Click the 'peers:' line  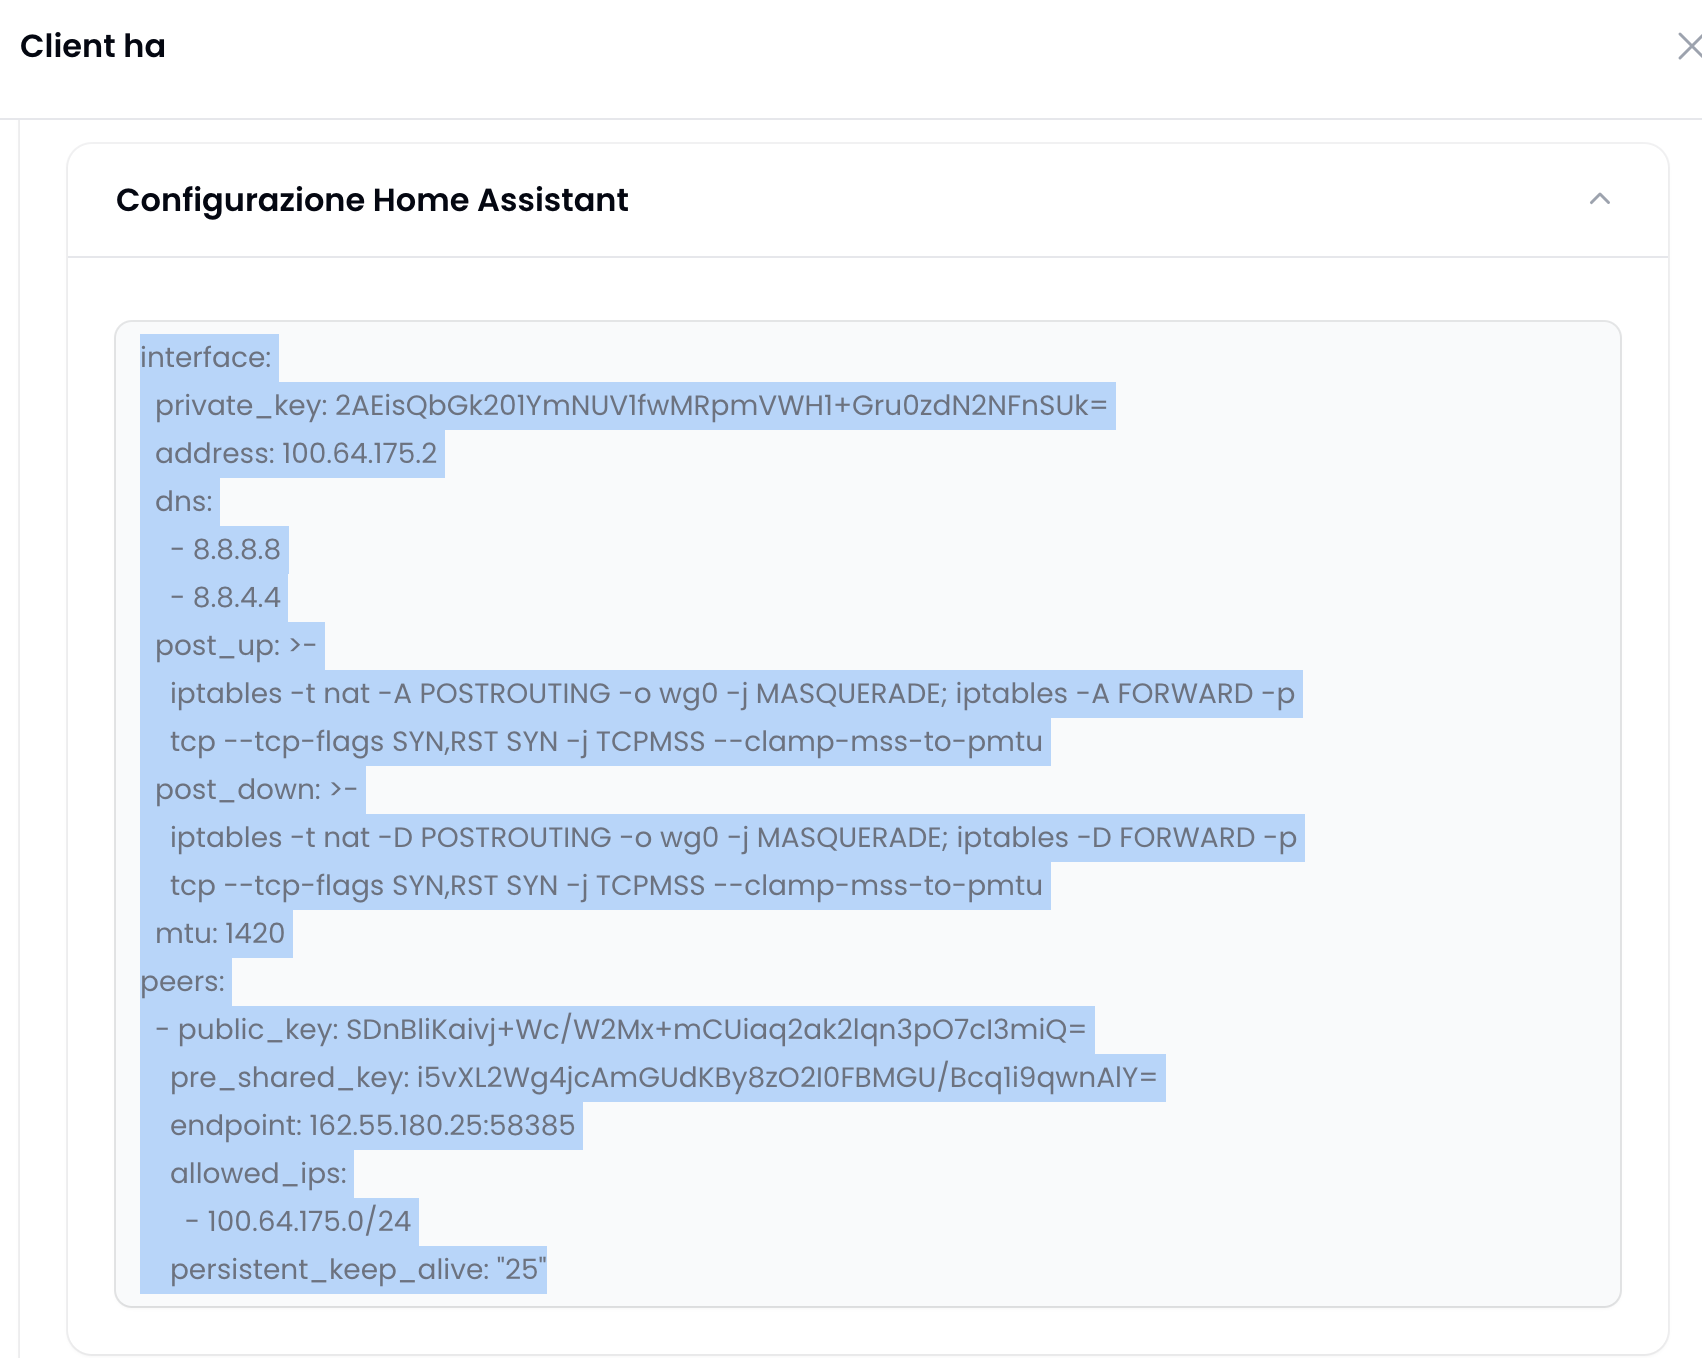183,981
